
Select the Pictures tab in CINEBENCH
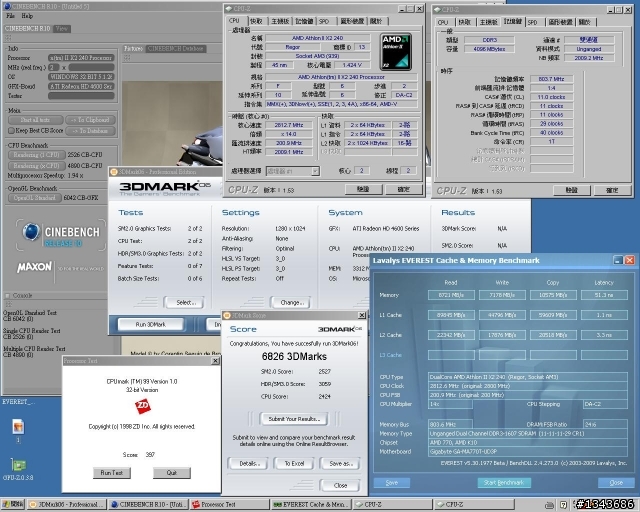(x=133, y=49)
